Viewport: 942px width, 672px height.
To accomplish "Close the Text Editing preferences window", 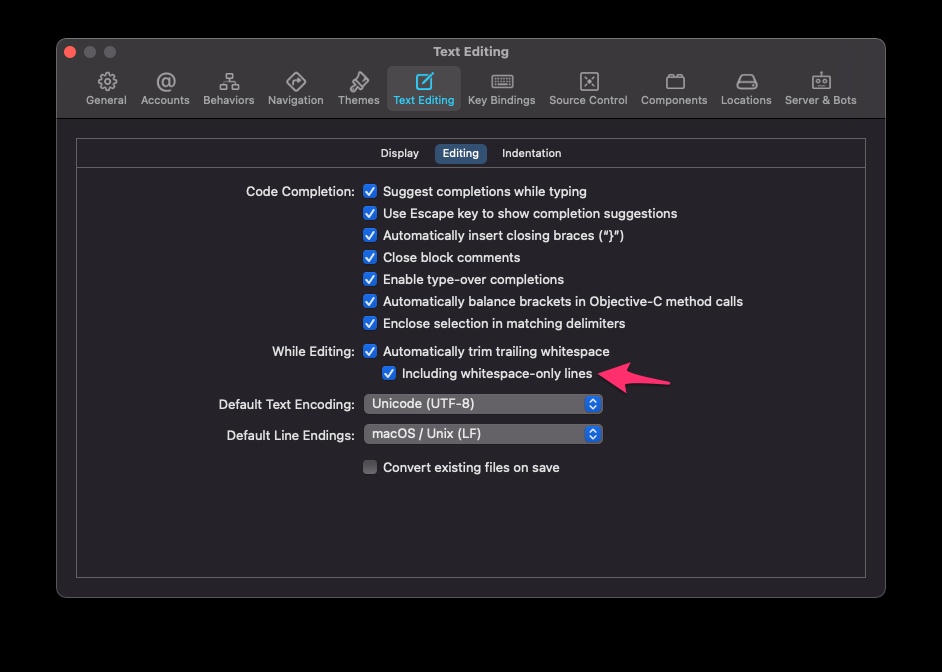I will click(x=70, y=52).
